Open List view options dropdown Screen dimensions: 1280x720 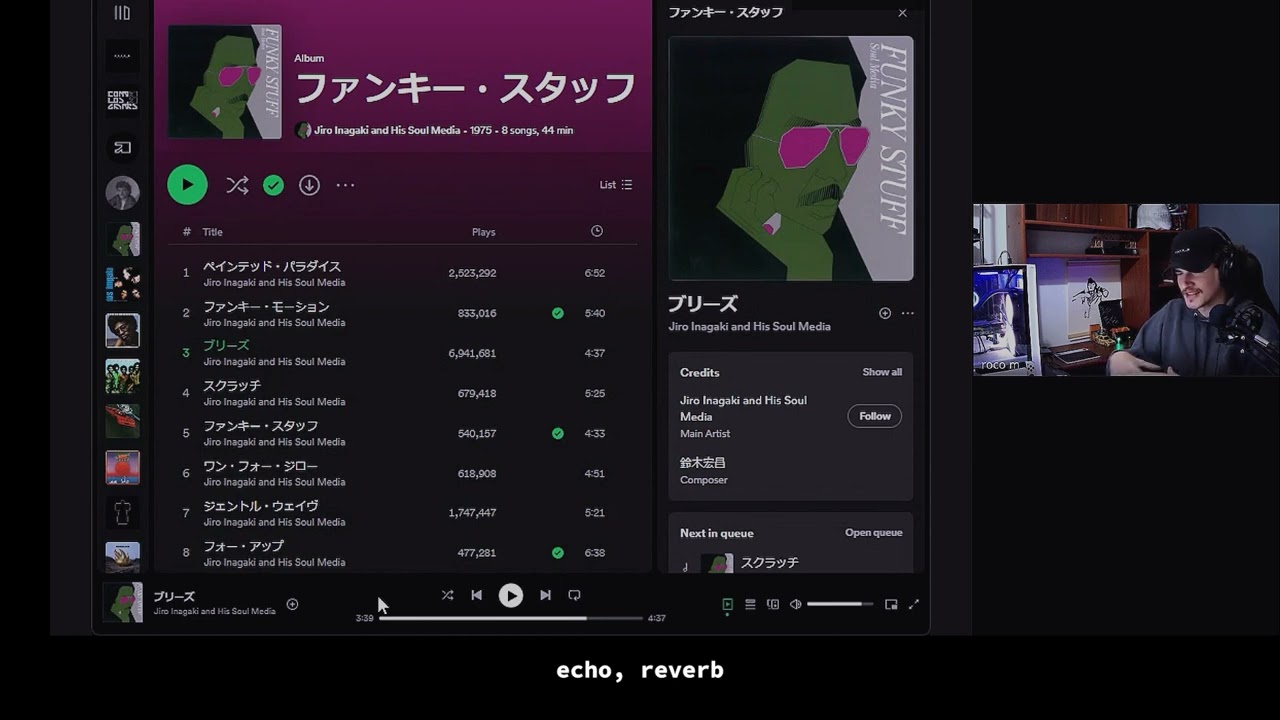click(x=616, y=185)
